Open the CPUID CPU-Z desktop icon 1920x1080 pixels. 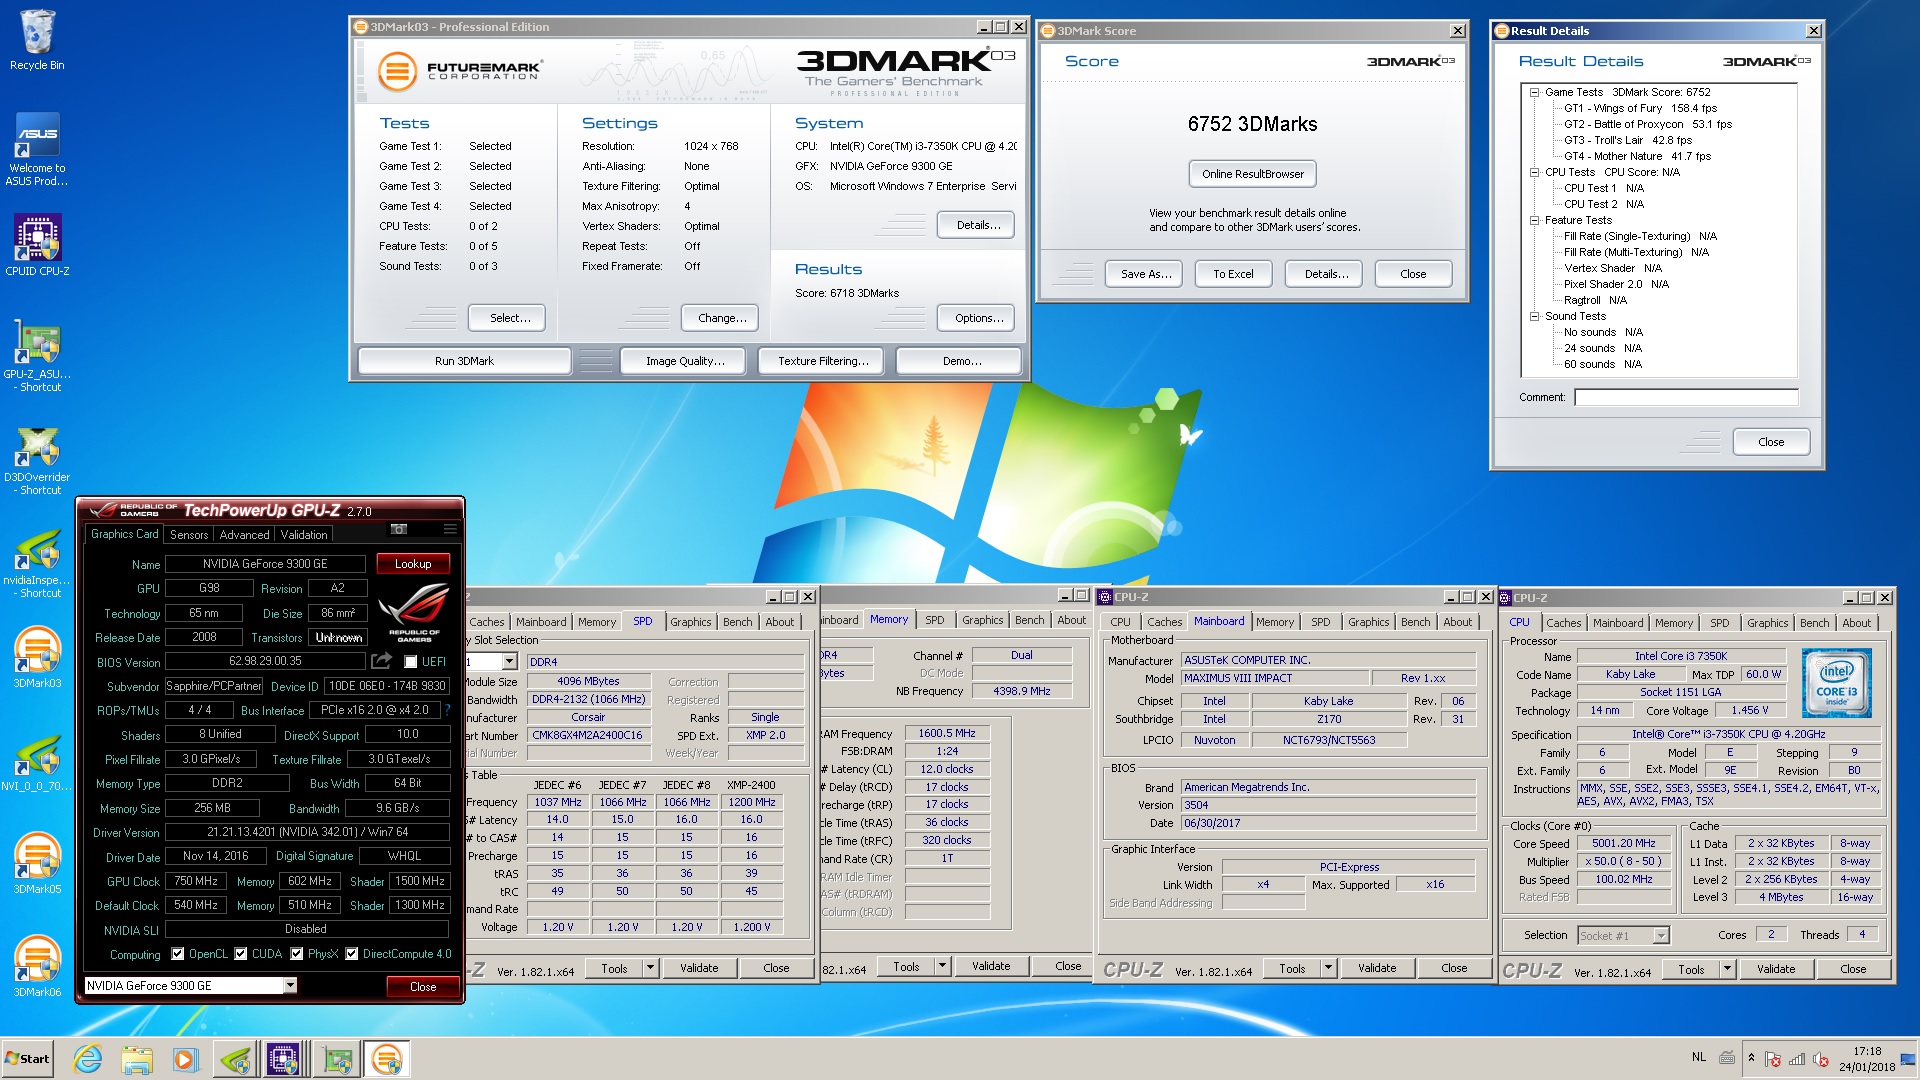(37, 245)
